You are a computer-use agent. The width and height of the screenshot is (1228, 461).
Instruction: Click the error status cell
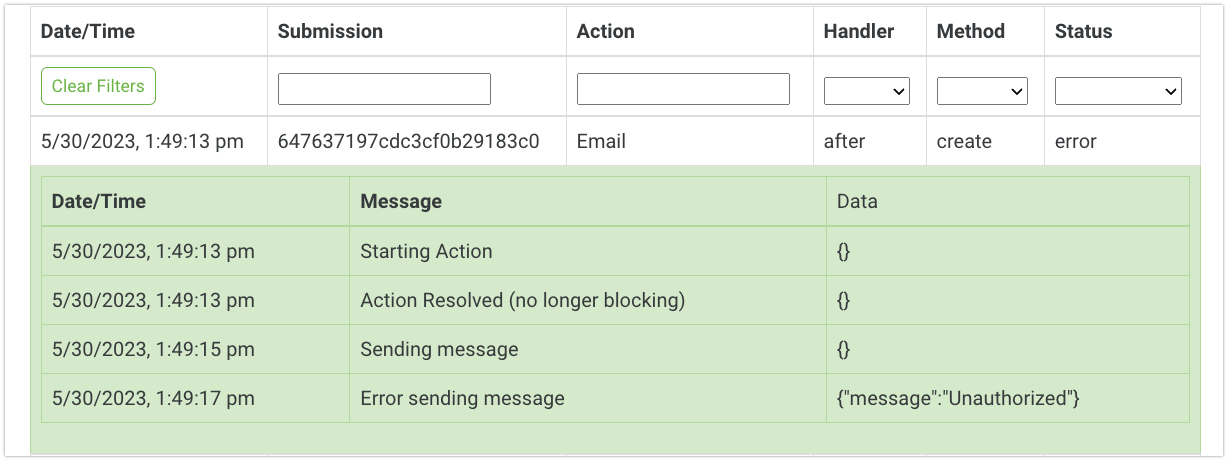(1122, 141)
